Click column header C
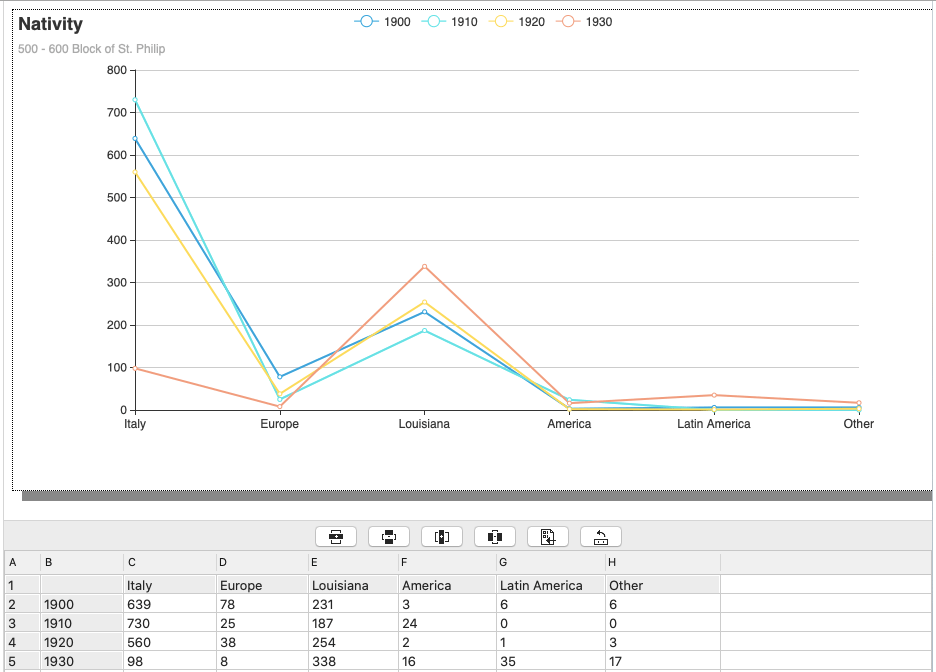 tap(169, 563)
